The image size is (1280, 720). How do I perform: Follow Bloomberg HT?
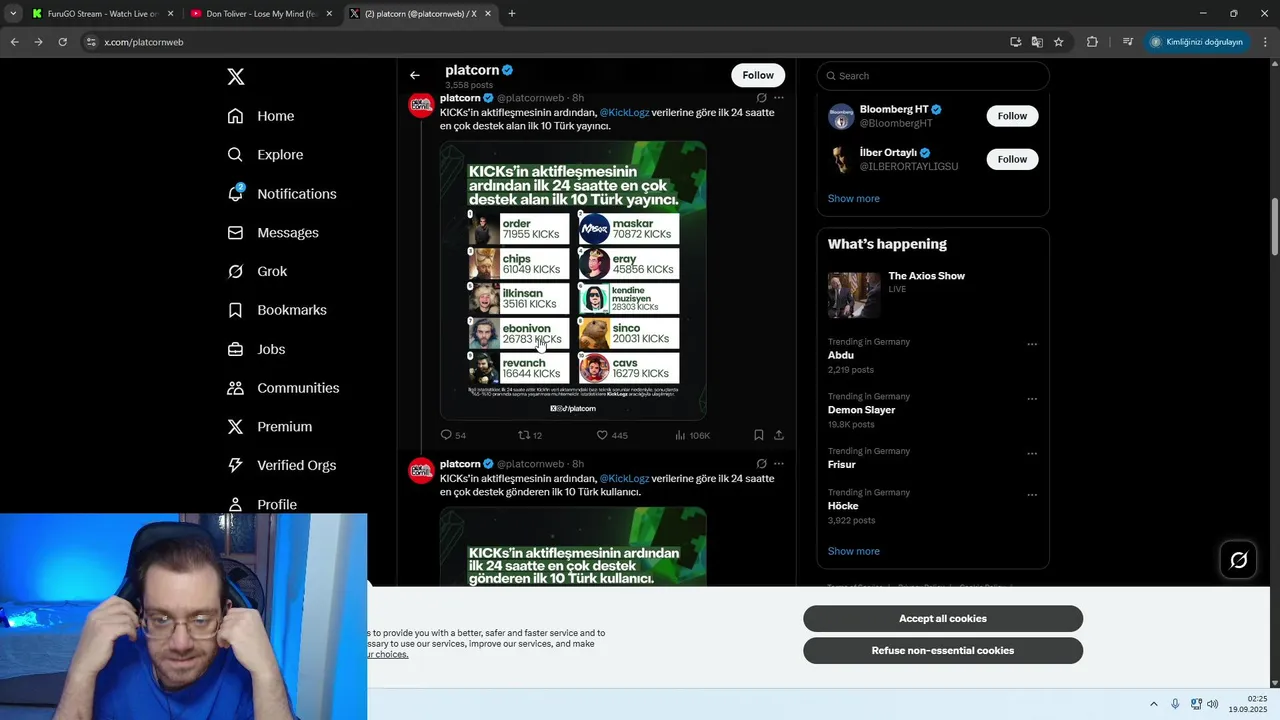pos(1012,116)
